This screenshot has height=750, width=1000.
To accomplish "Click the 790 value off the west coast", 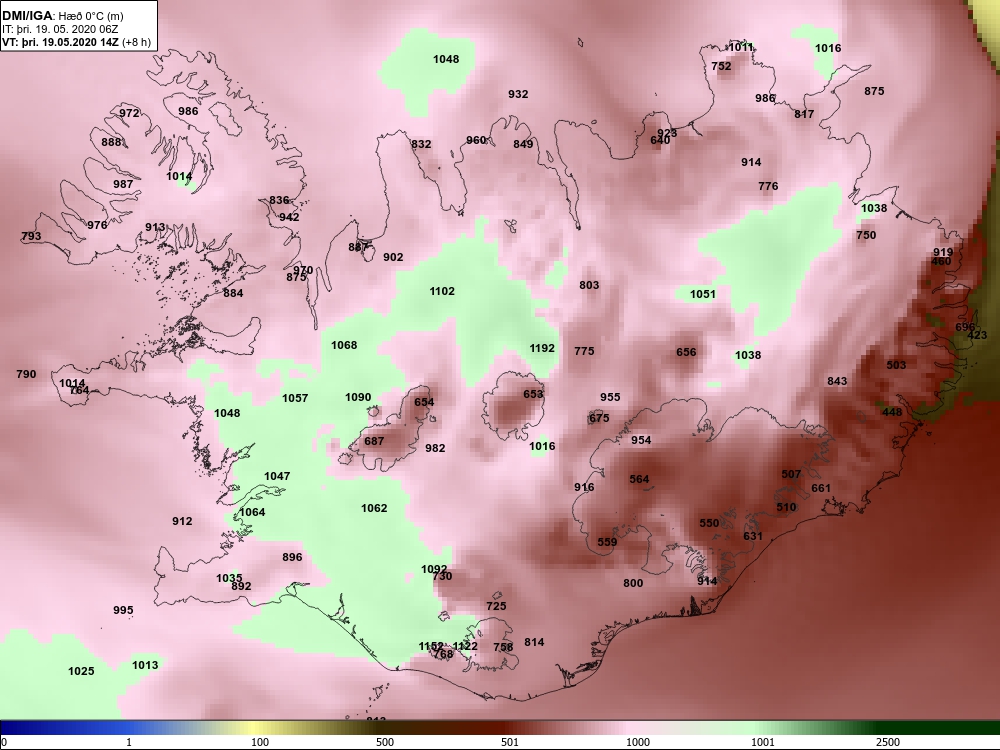I will click(x=26, y=374).
